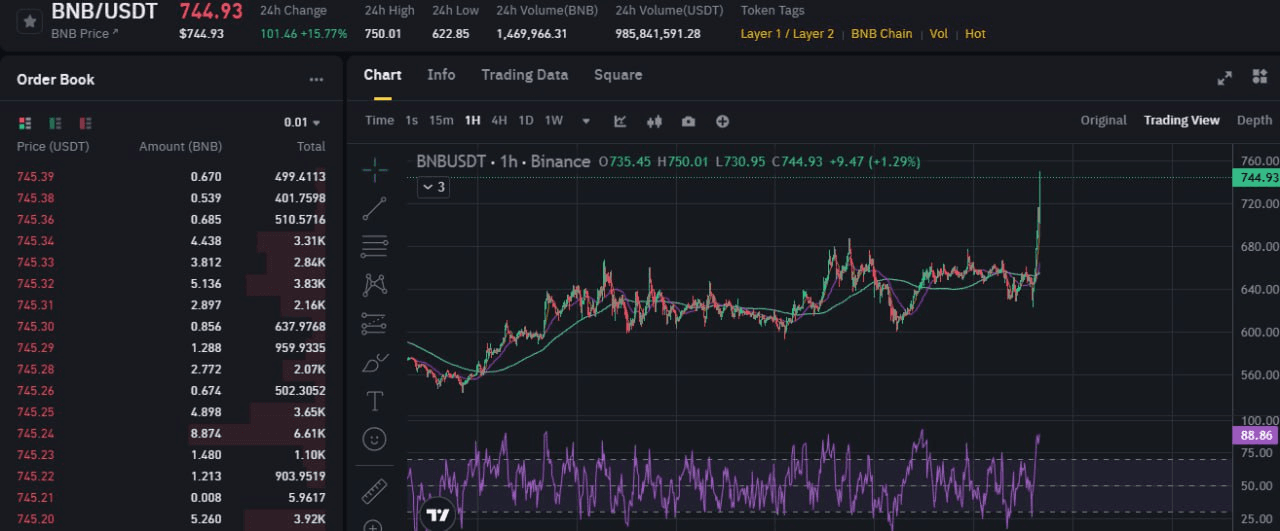Open the Trading Data tab
Image resolution: width=1280 pixels, height=531 pixels.
point(524,75)
